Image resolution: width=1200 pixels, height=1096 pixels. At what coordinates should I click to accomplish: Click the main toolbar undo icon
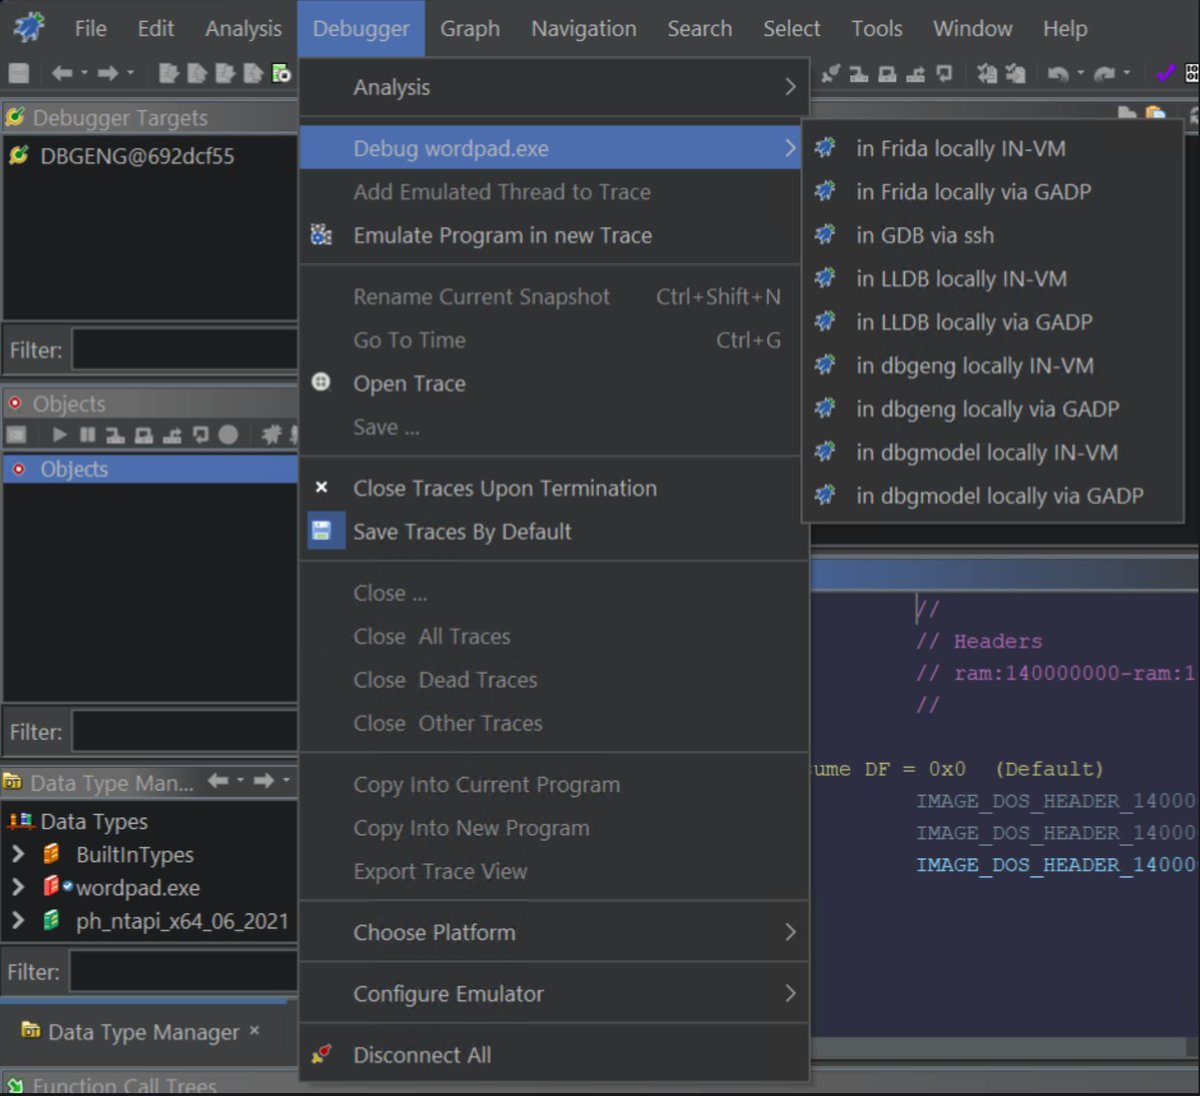coord(1058,73)
